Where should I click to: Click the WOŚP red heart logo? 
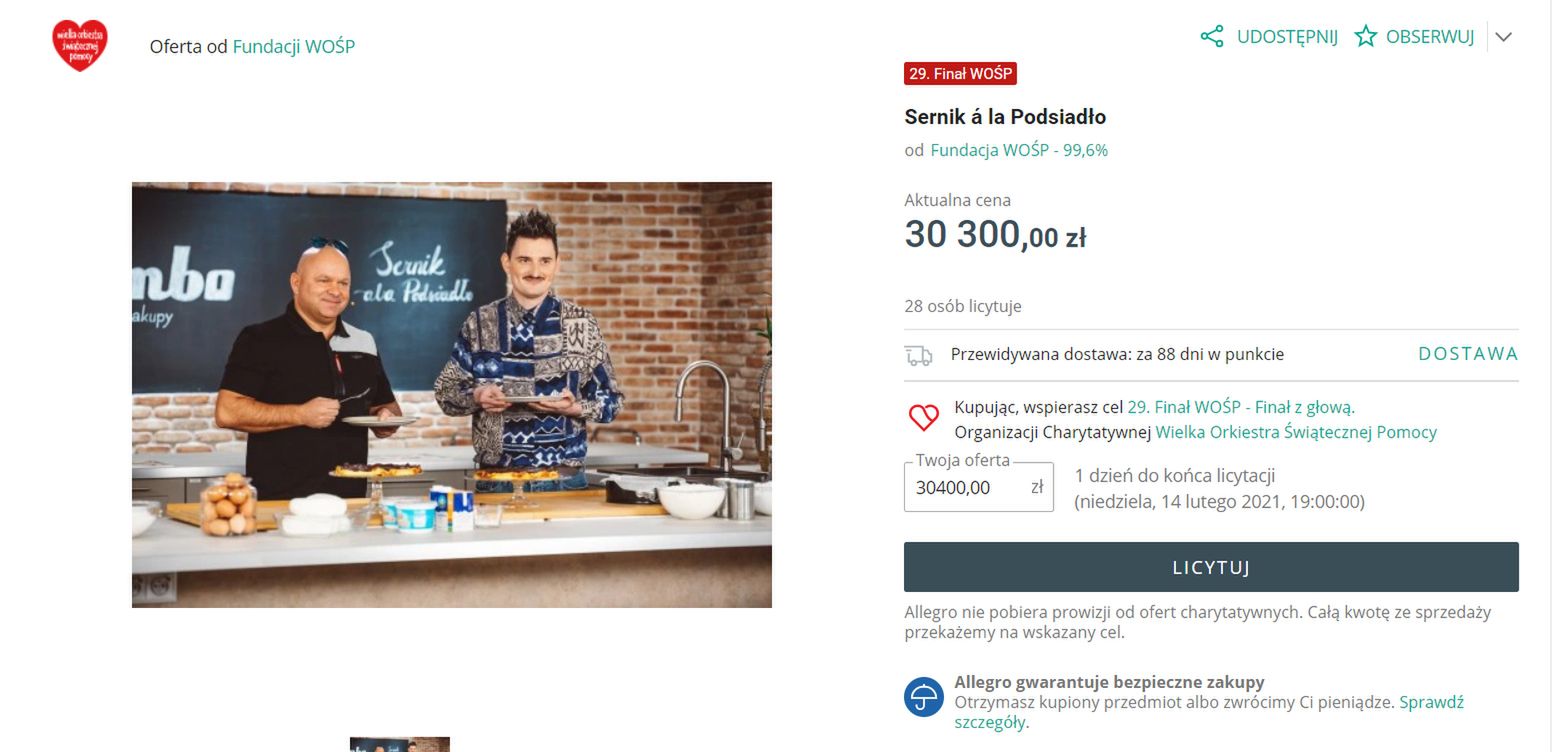coord(80,46)
